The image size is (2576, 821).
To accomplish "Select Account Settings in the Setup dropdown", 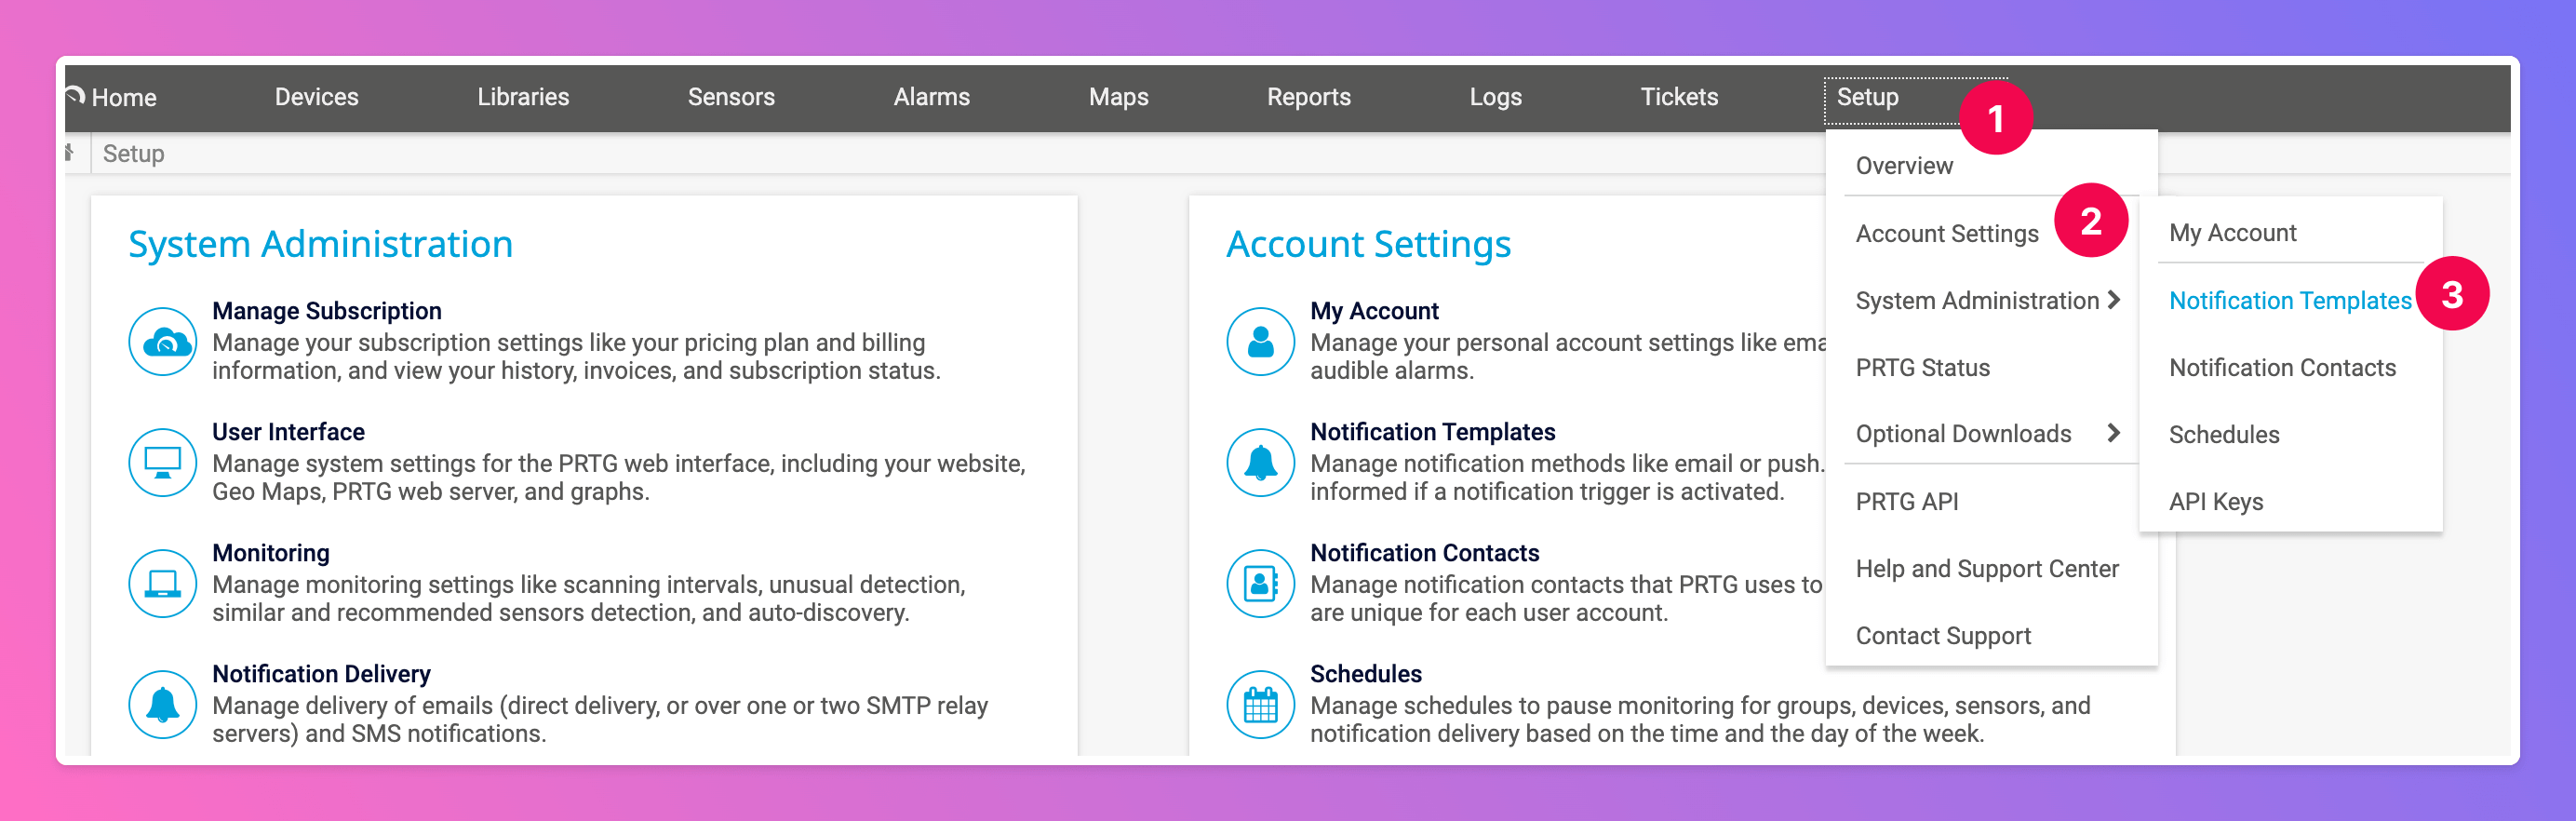I will 1946,234.
